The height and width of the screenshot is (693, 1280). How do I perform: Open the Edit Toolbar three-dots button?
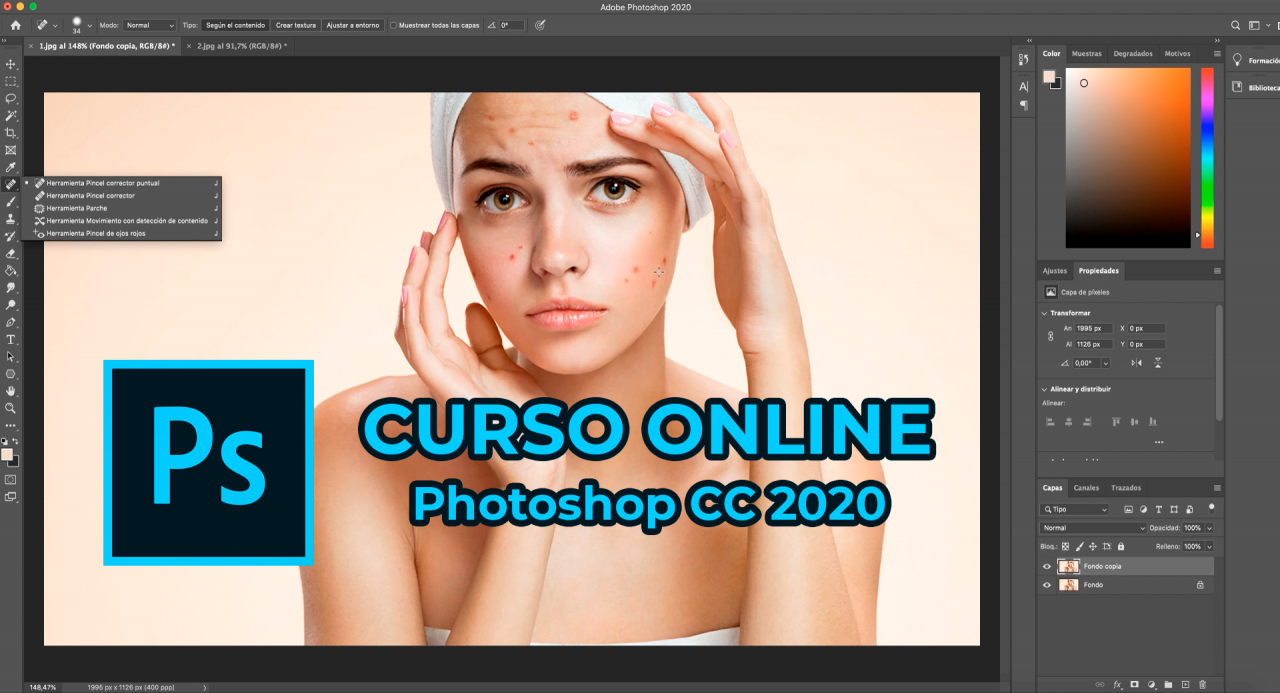pos(11,425)
